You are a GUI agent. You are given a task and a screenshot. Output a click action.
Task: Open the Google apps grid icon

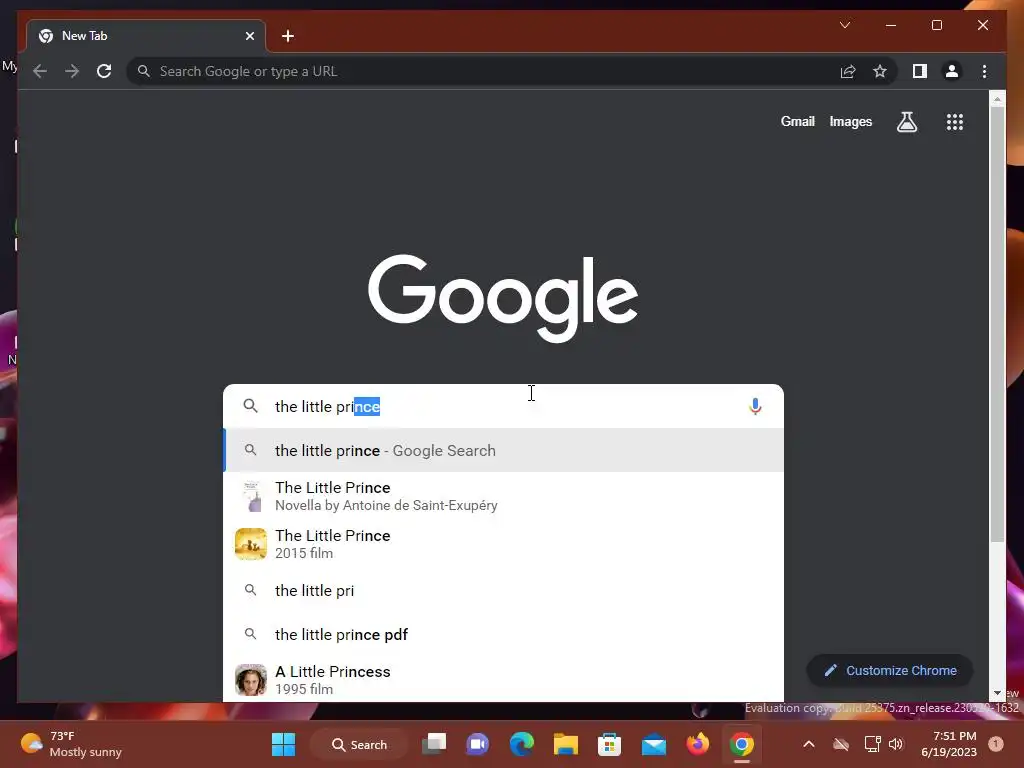pyautogui.click(x=955, y=122)
